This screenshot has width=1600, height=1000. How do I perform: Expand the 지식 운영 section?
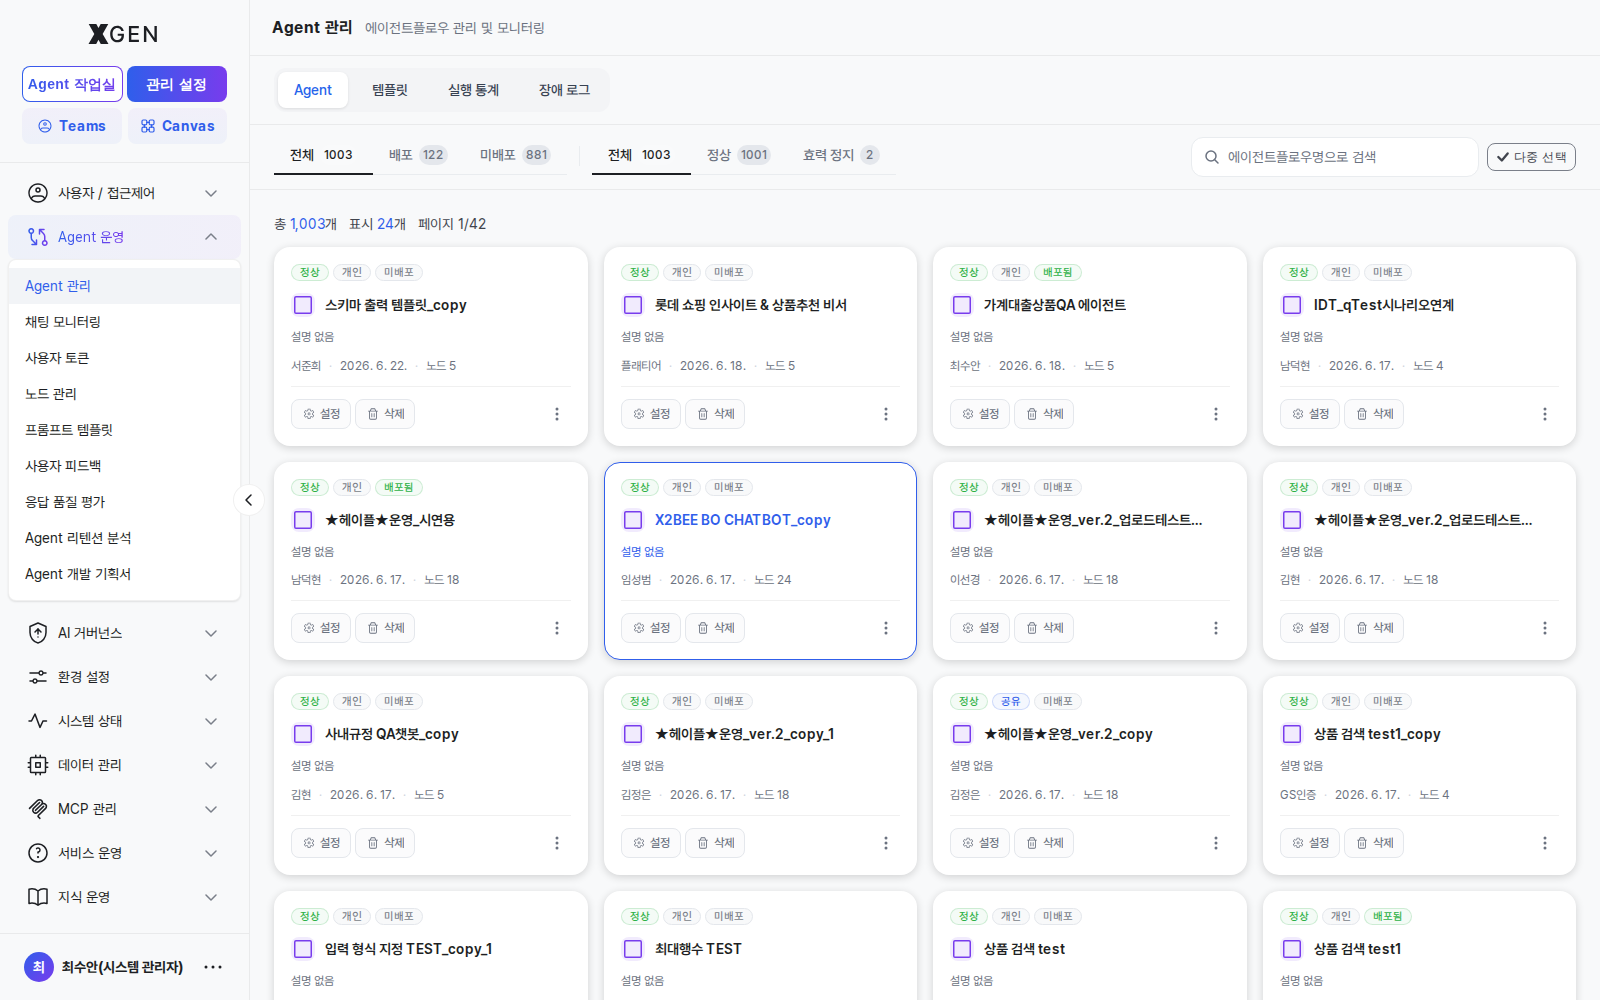124,897
